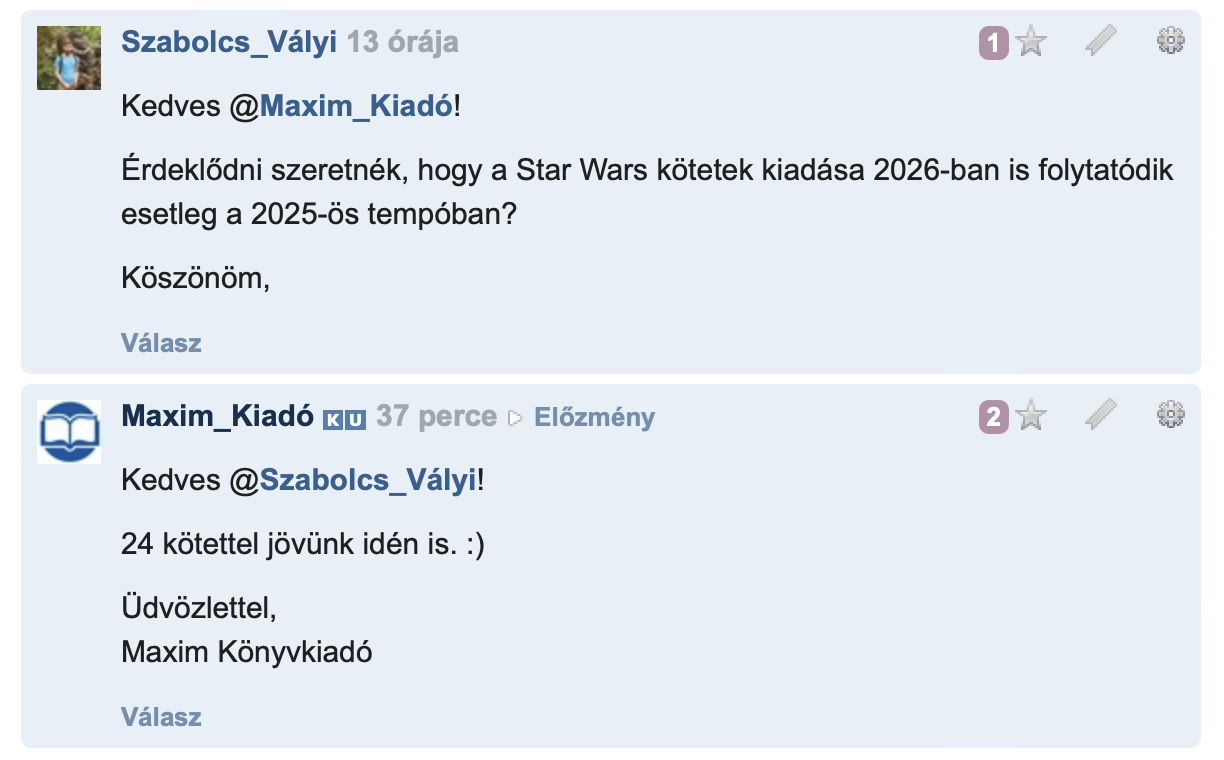The image size is (1224, 760).
Task: Star Szabolcs_Vályi's comment as favorite
Action: [x=1031, y=42]
